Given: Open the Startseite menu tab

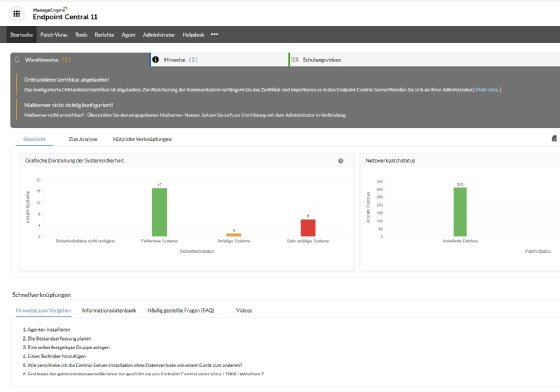Looking at the screenshot, I should [21, 35].
